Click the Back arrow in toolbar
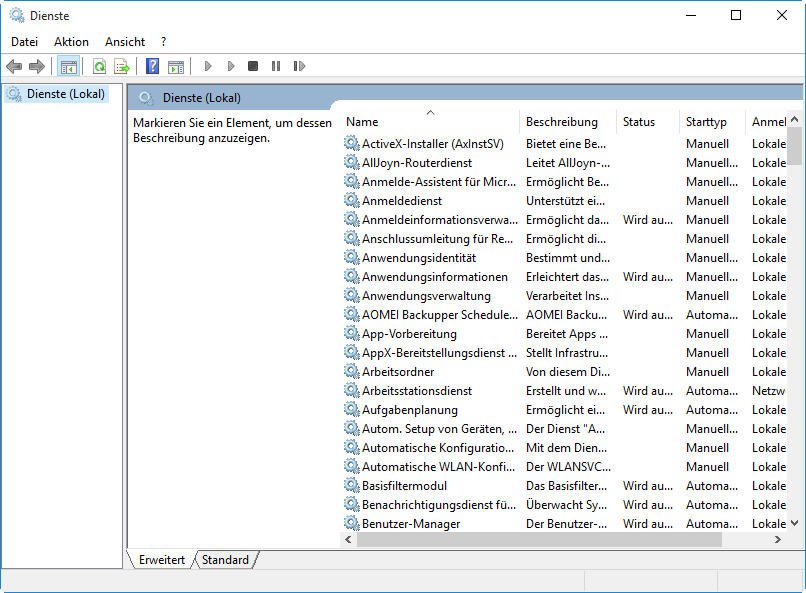 click(x=14, y=66)
